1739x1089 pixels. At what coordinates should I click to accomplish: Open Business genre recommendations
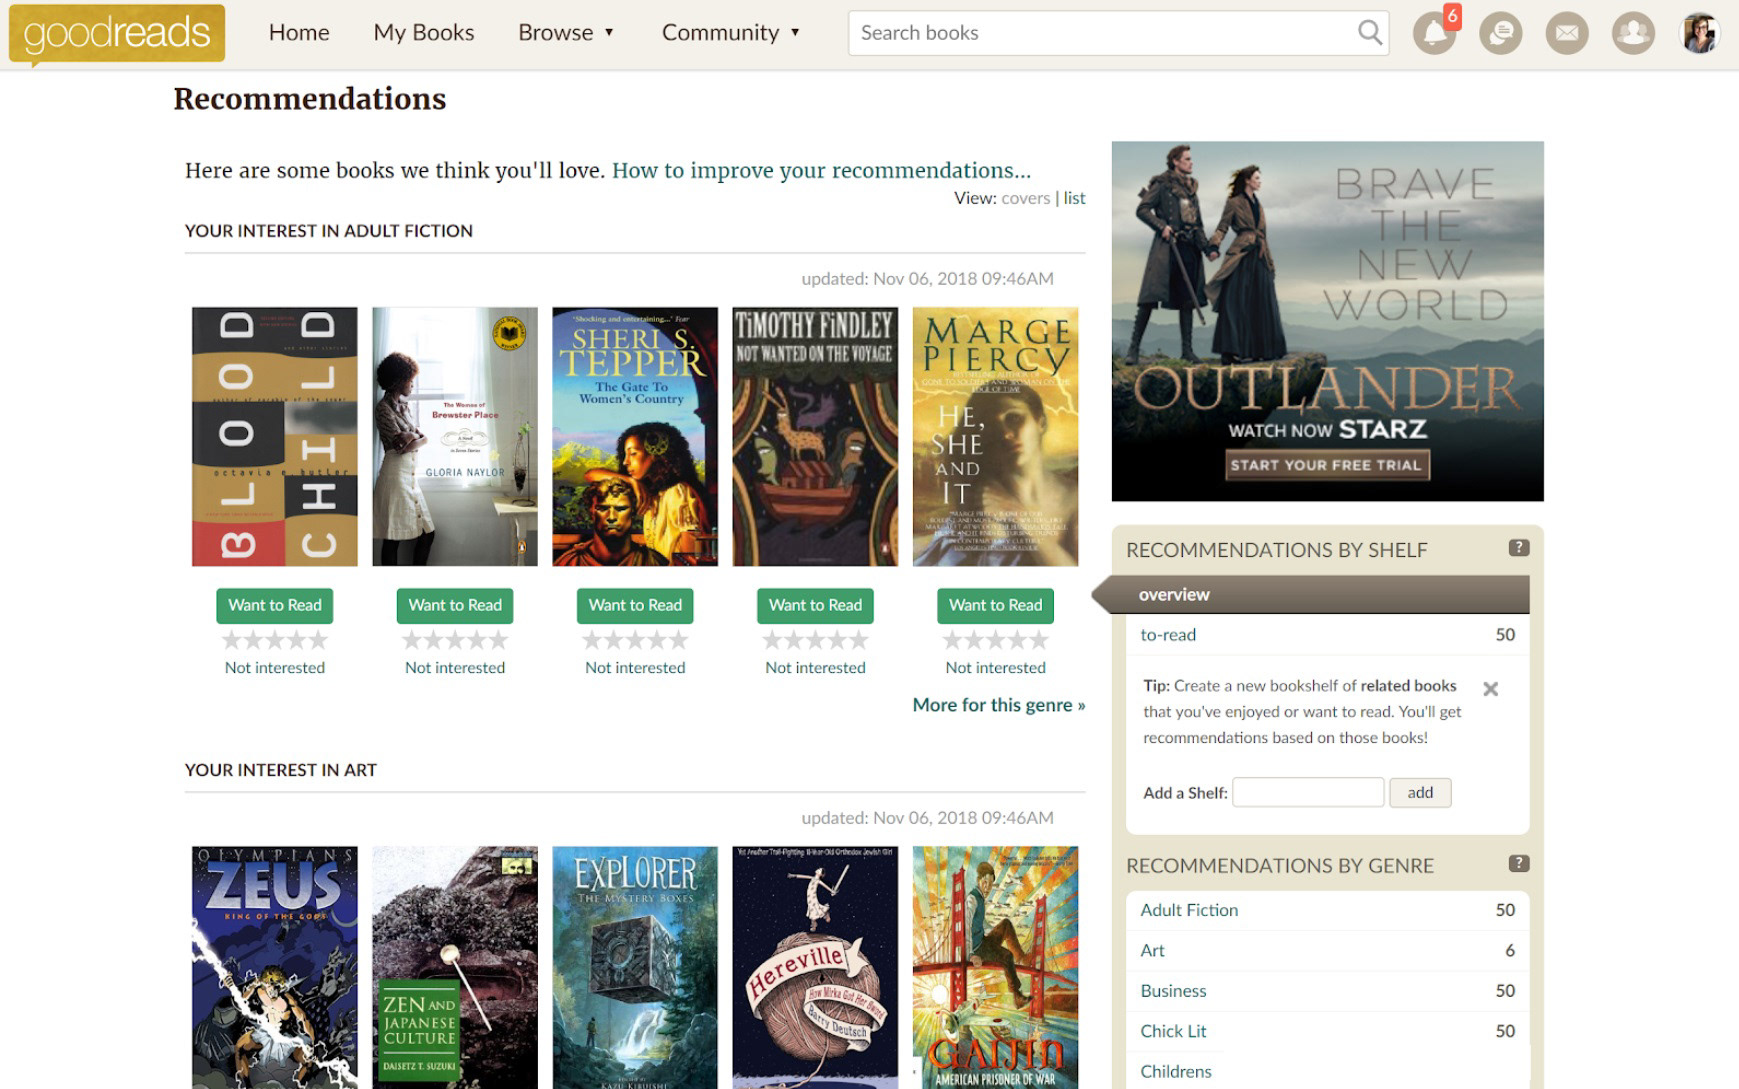tap(1173, 991)
